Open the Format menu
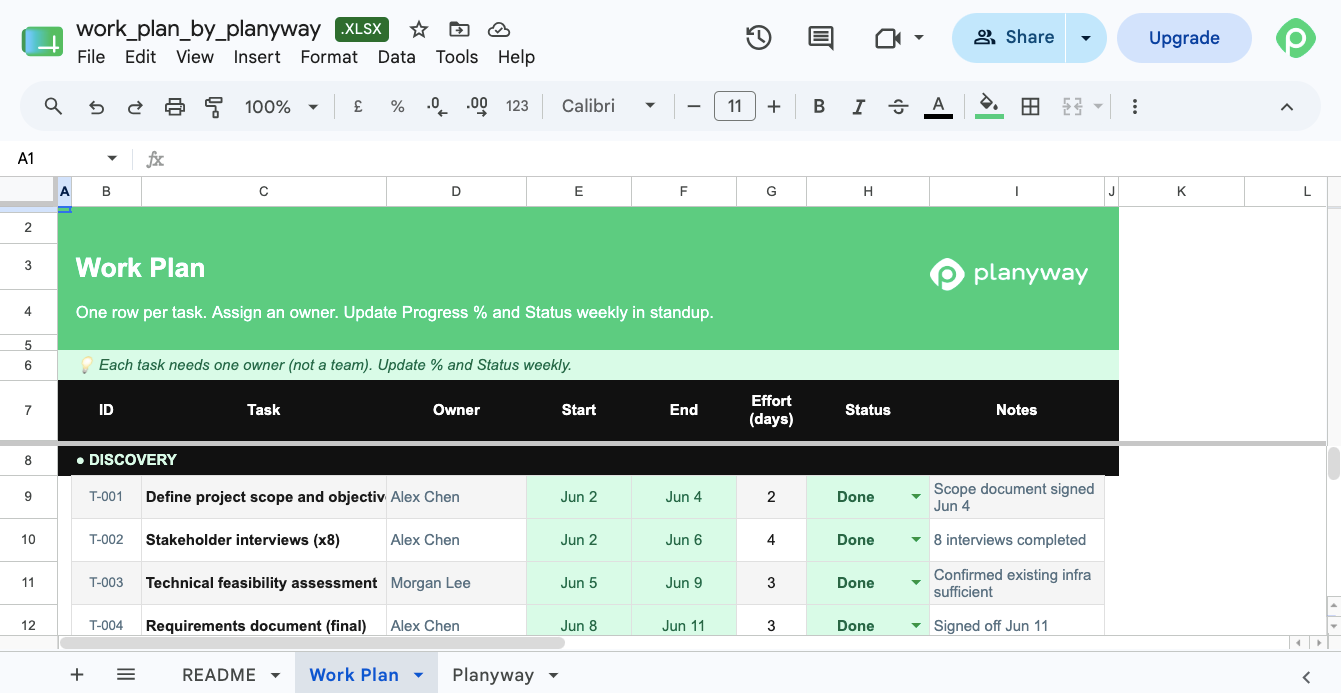1341x693 pixels. pos(329,57)
